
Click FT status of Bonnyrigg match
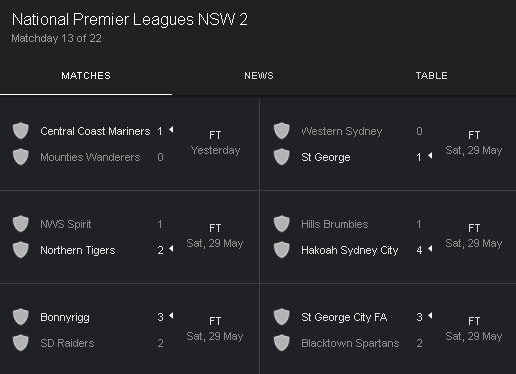pos(215,321)
